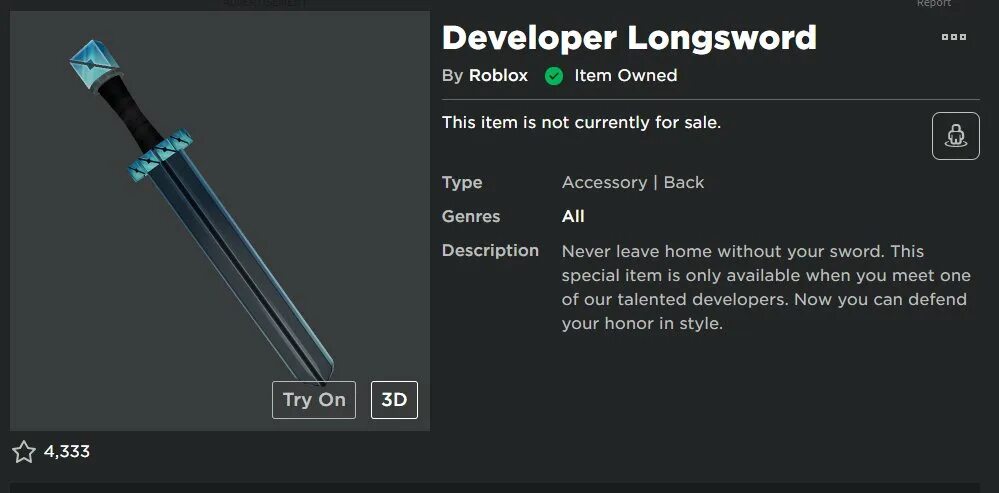Click the Developer Longsword preview image
Screen dimensions: 999x493
pyautogui.click(x=220, y=221)
